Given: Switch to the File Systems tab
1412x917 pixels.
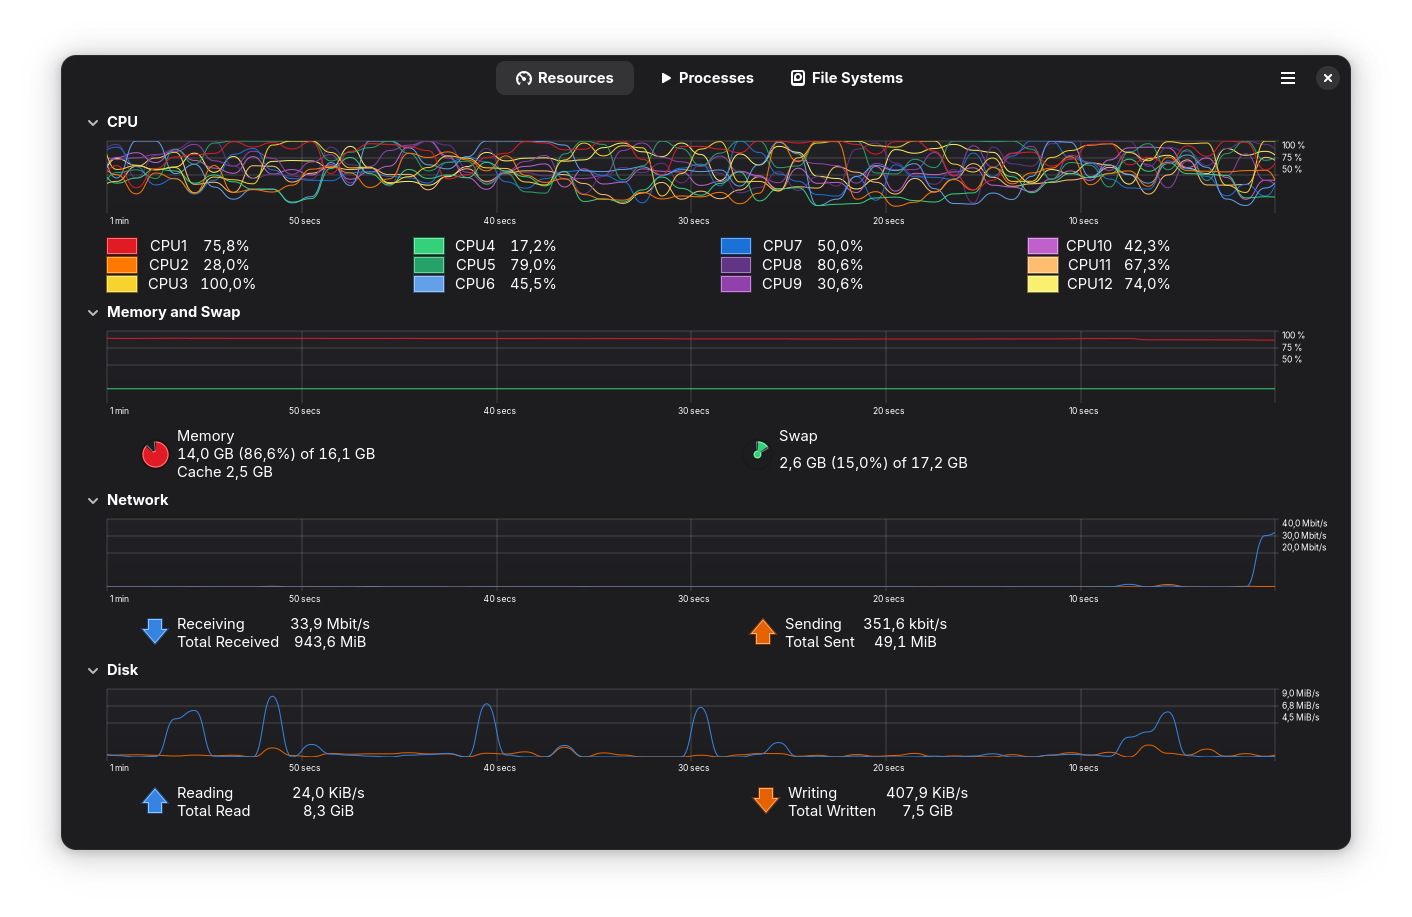Looking at the screenshot, I should pyautogui.click(x=847, y=78).
